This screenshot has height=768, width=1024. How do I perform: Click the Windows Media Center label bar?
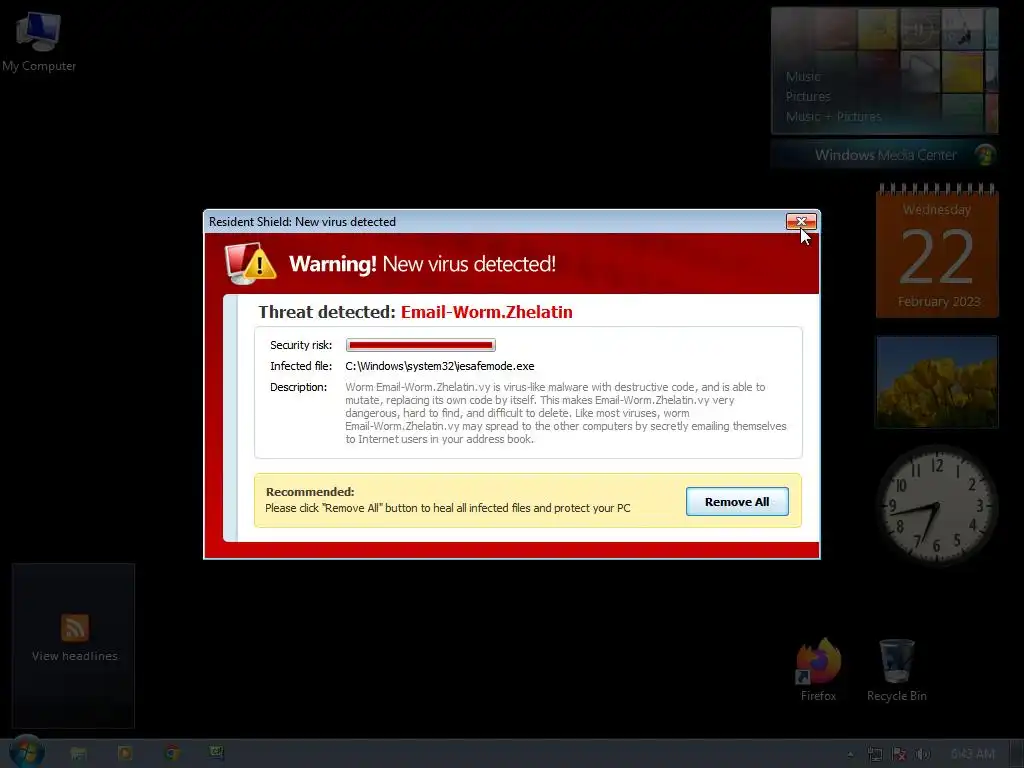885,155
